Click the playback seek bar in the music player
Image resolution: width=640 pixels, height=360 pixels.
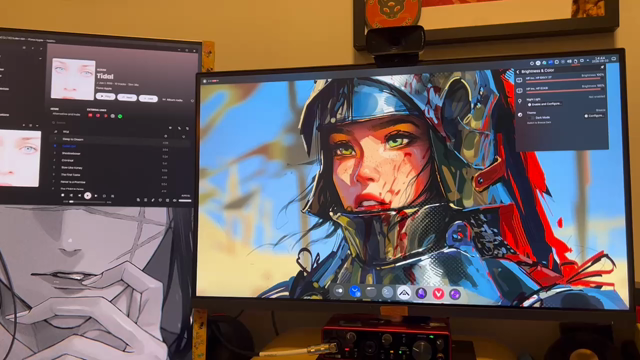tap(88, 202)
